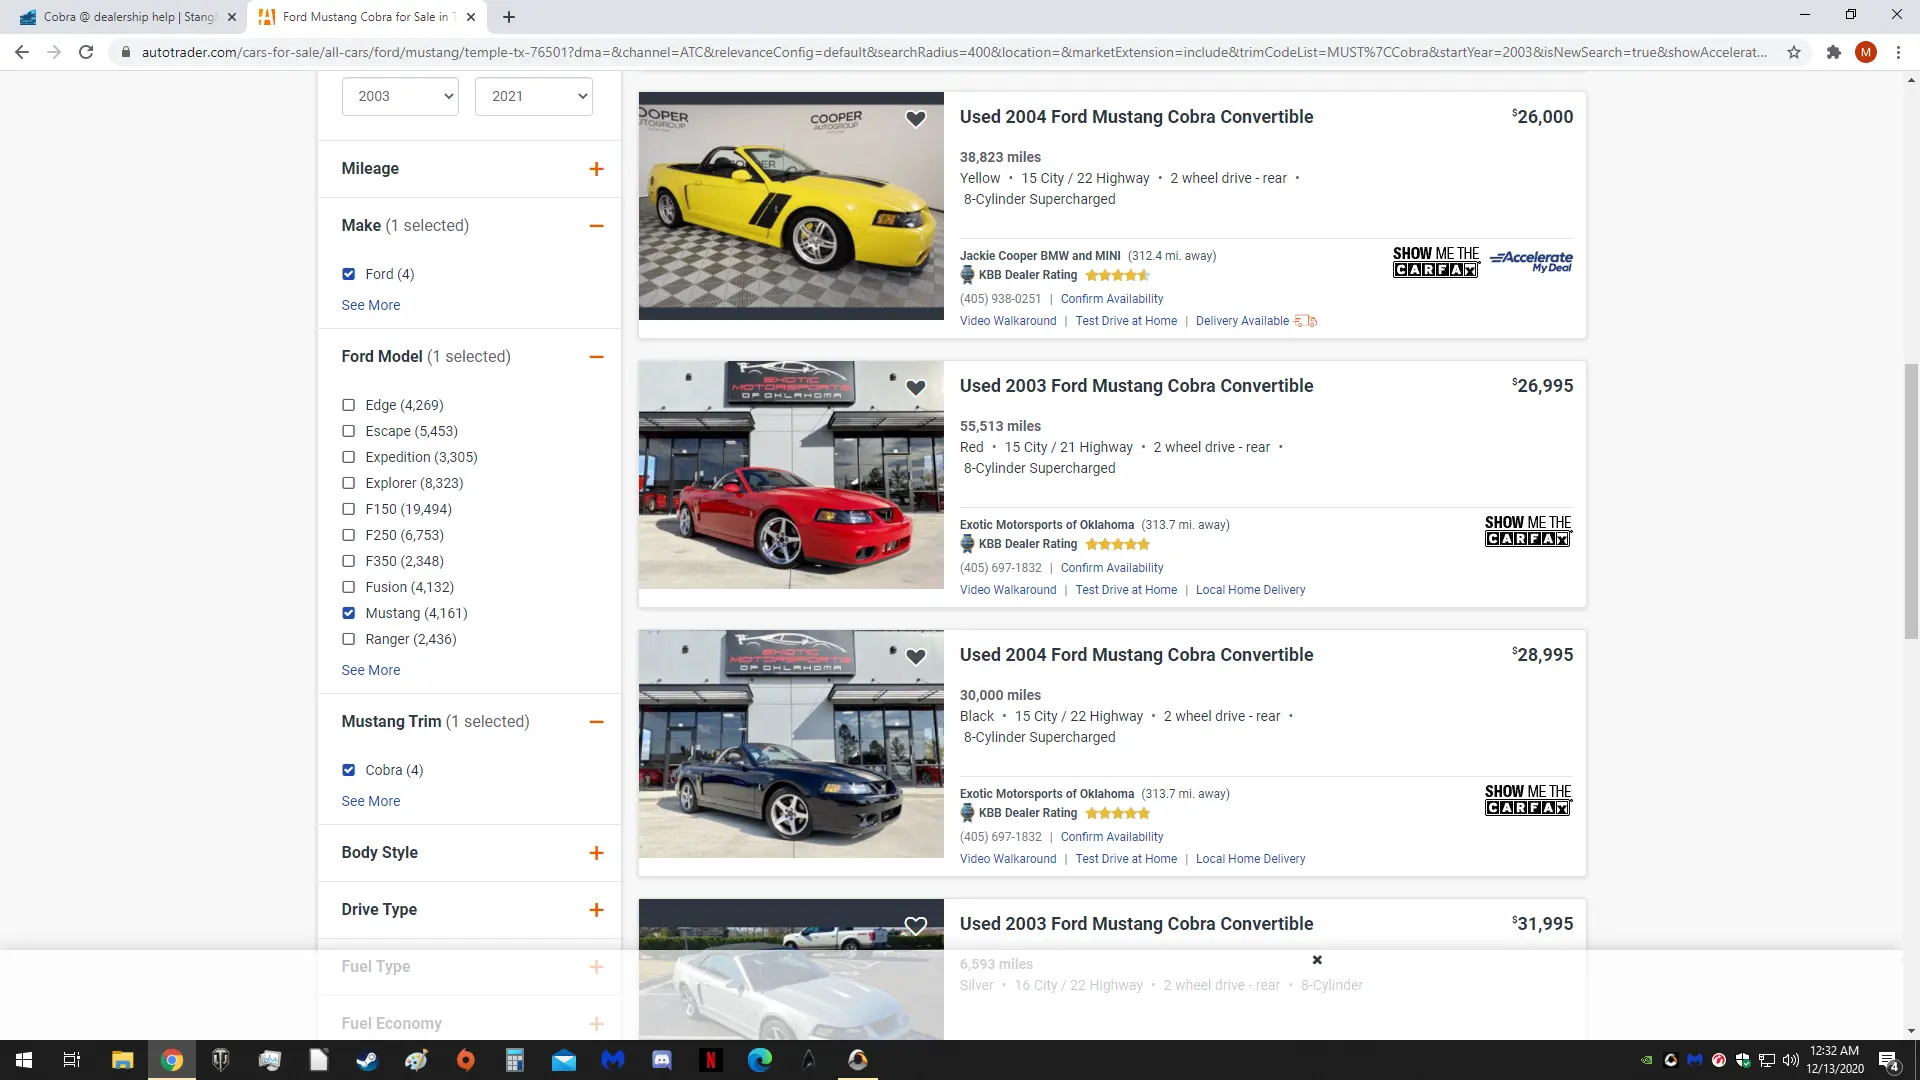Open Netflix from the taskbar

tap(711, 1060)
